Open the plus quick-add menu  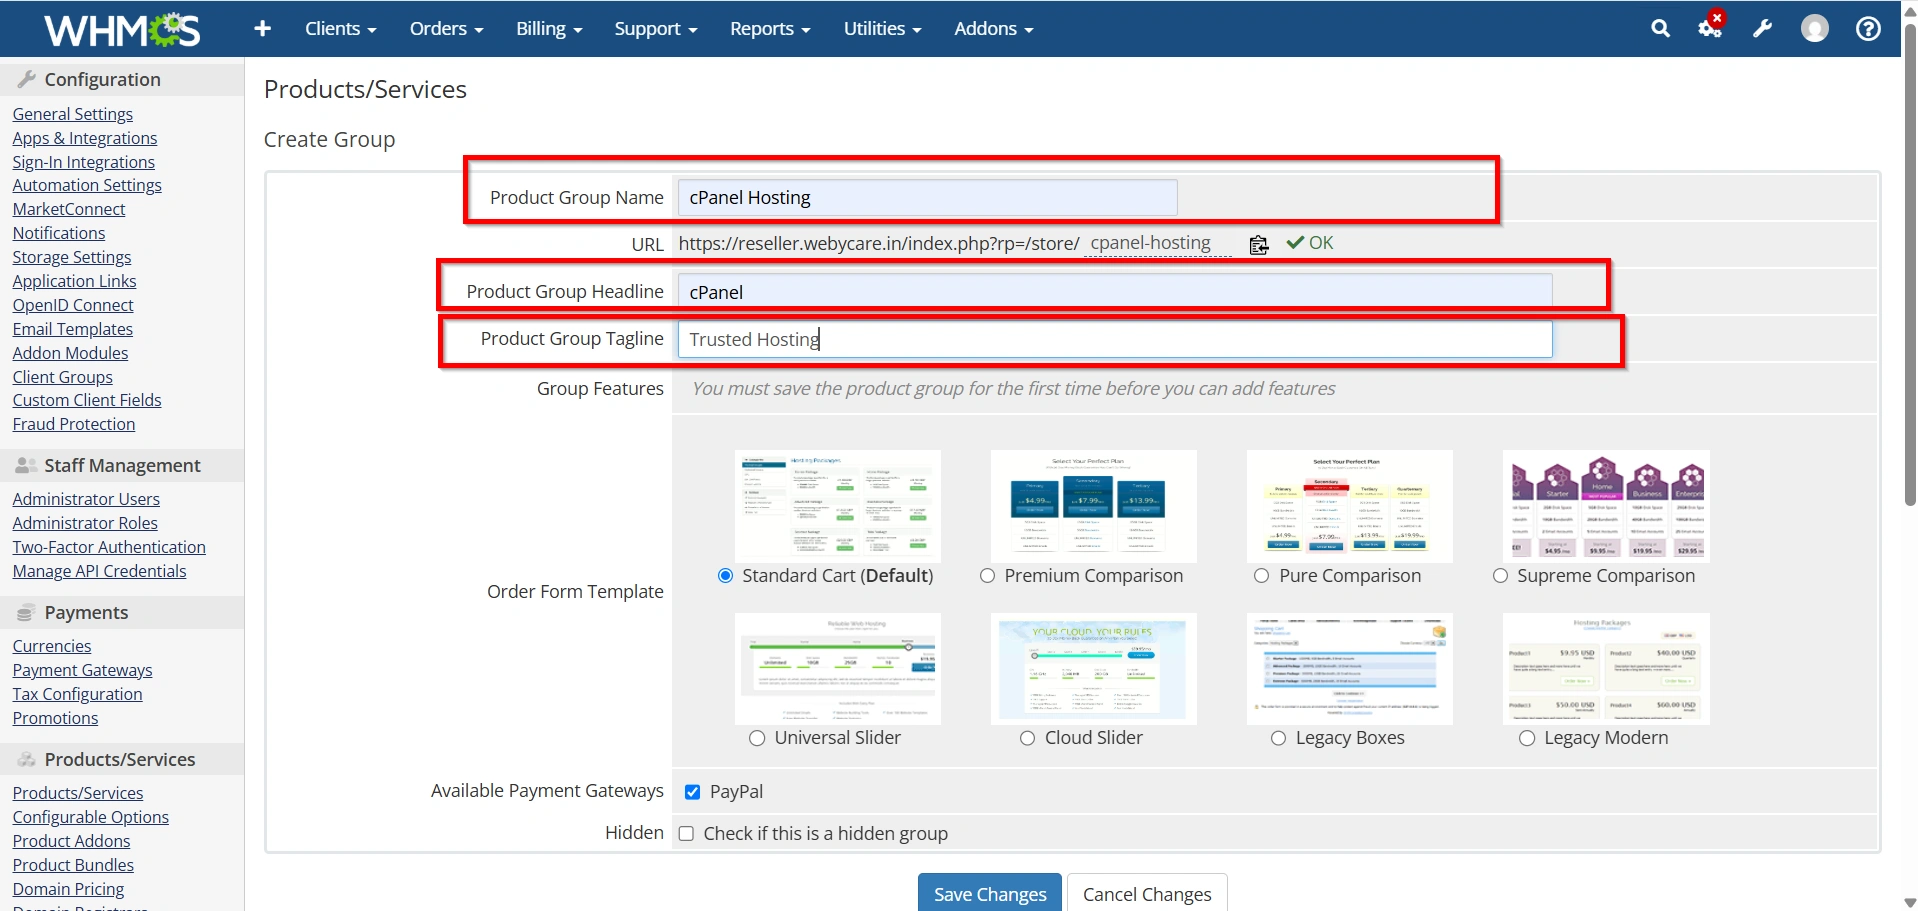[262, 29]
